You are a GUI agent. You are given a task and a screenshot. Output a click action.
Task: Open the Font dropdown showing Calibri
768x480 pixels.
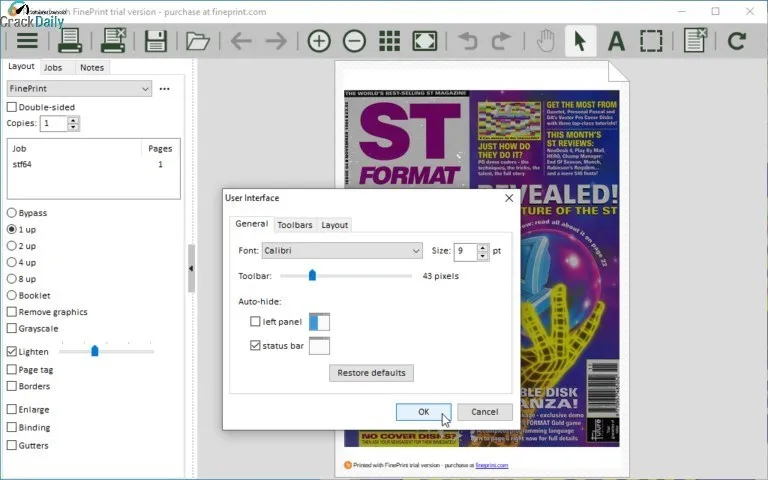pyautogui.click(x=341, y=251)
